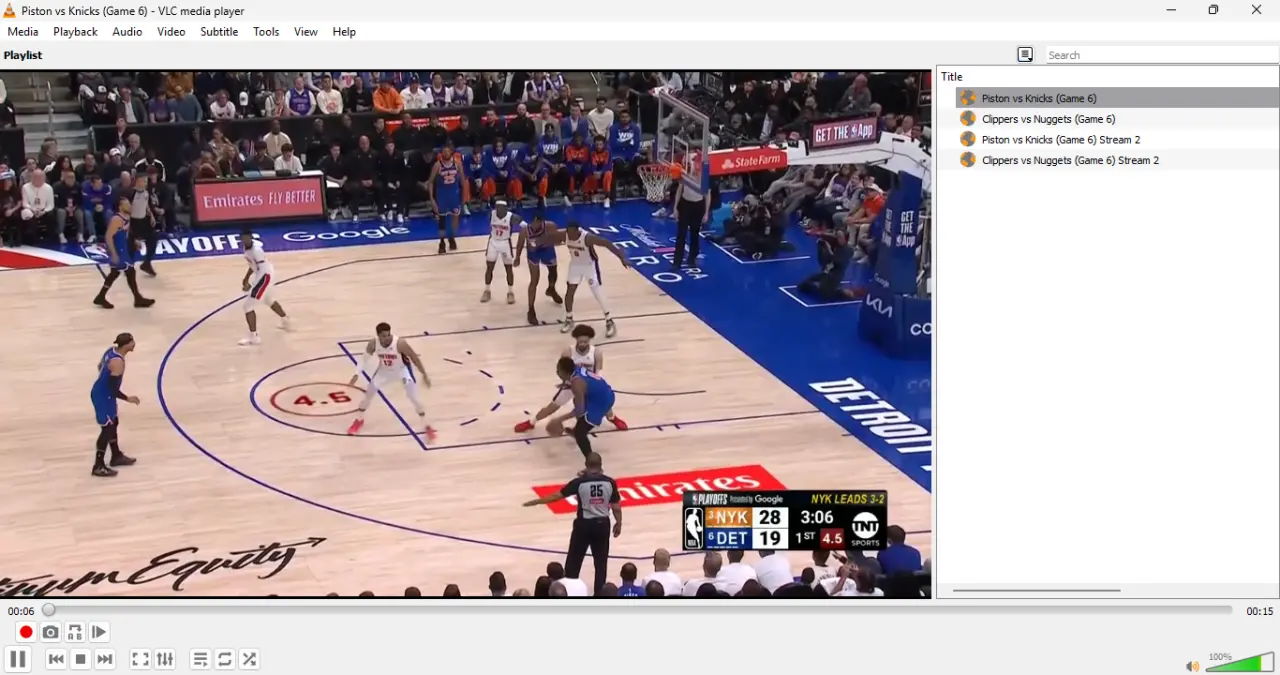This screenshot has width=1280, height=675.
Task: Pause the video playback
Action: tap(17, 659)
